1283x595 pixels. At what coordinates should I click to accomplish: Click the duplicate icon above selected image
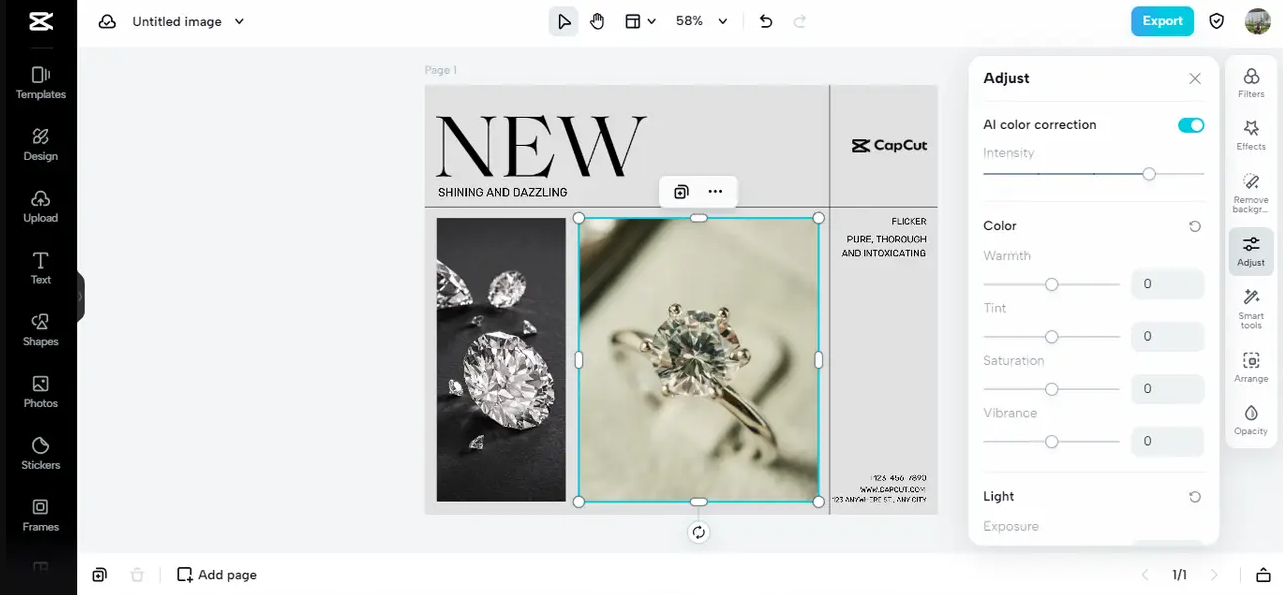681,192
